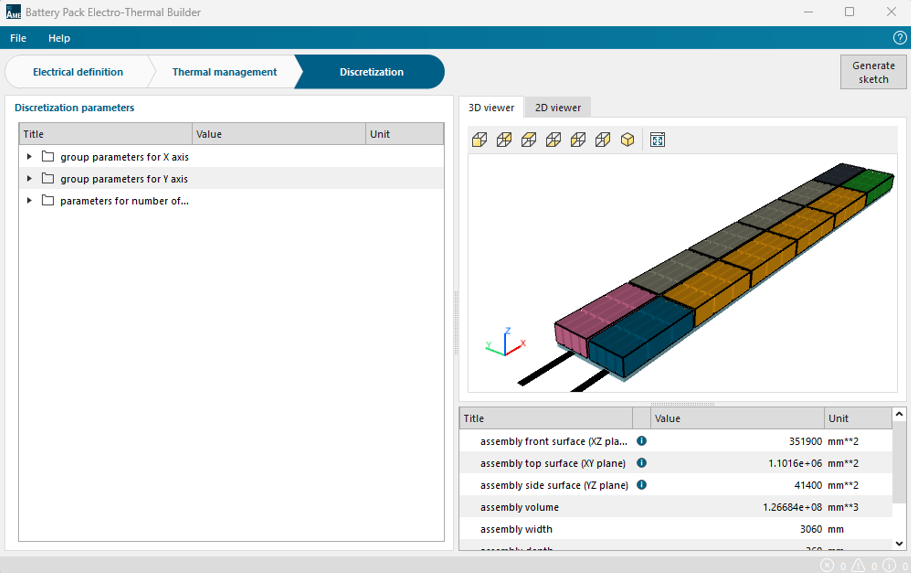Image resolution: width=911 pixels, height=573 pixels.
Task: Show info for assembly top surface
Action: [642, 463]
